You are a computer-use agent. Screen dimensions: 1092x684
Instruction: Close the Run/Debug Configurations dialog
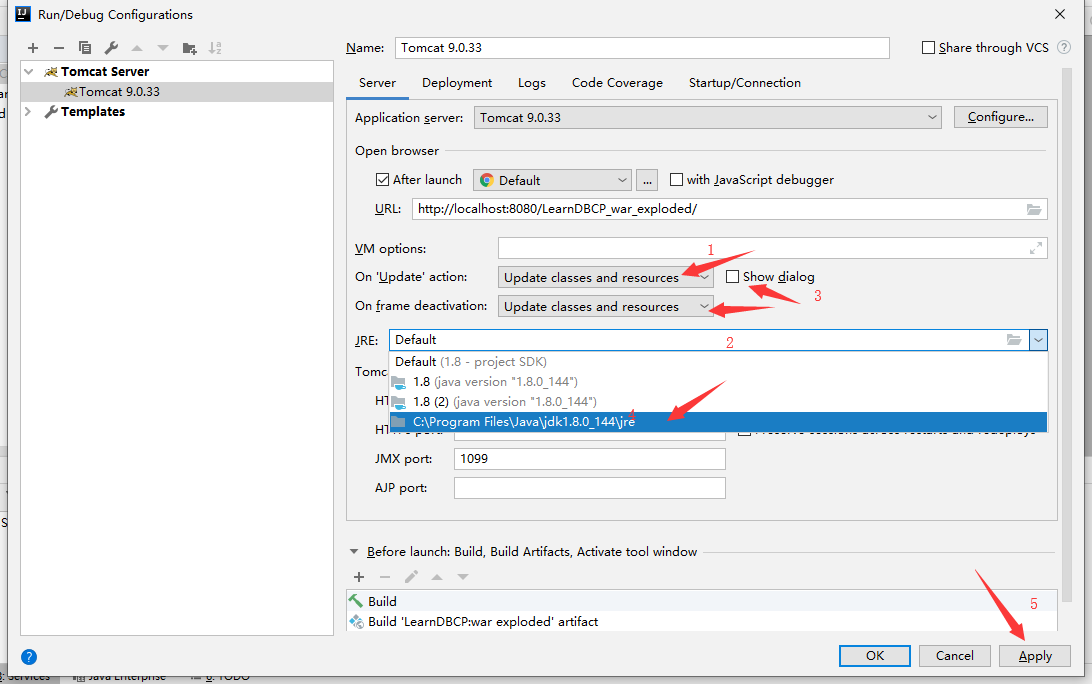pos(1060,14)
